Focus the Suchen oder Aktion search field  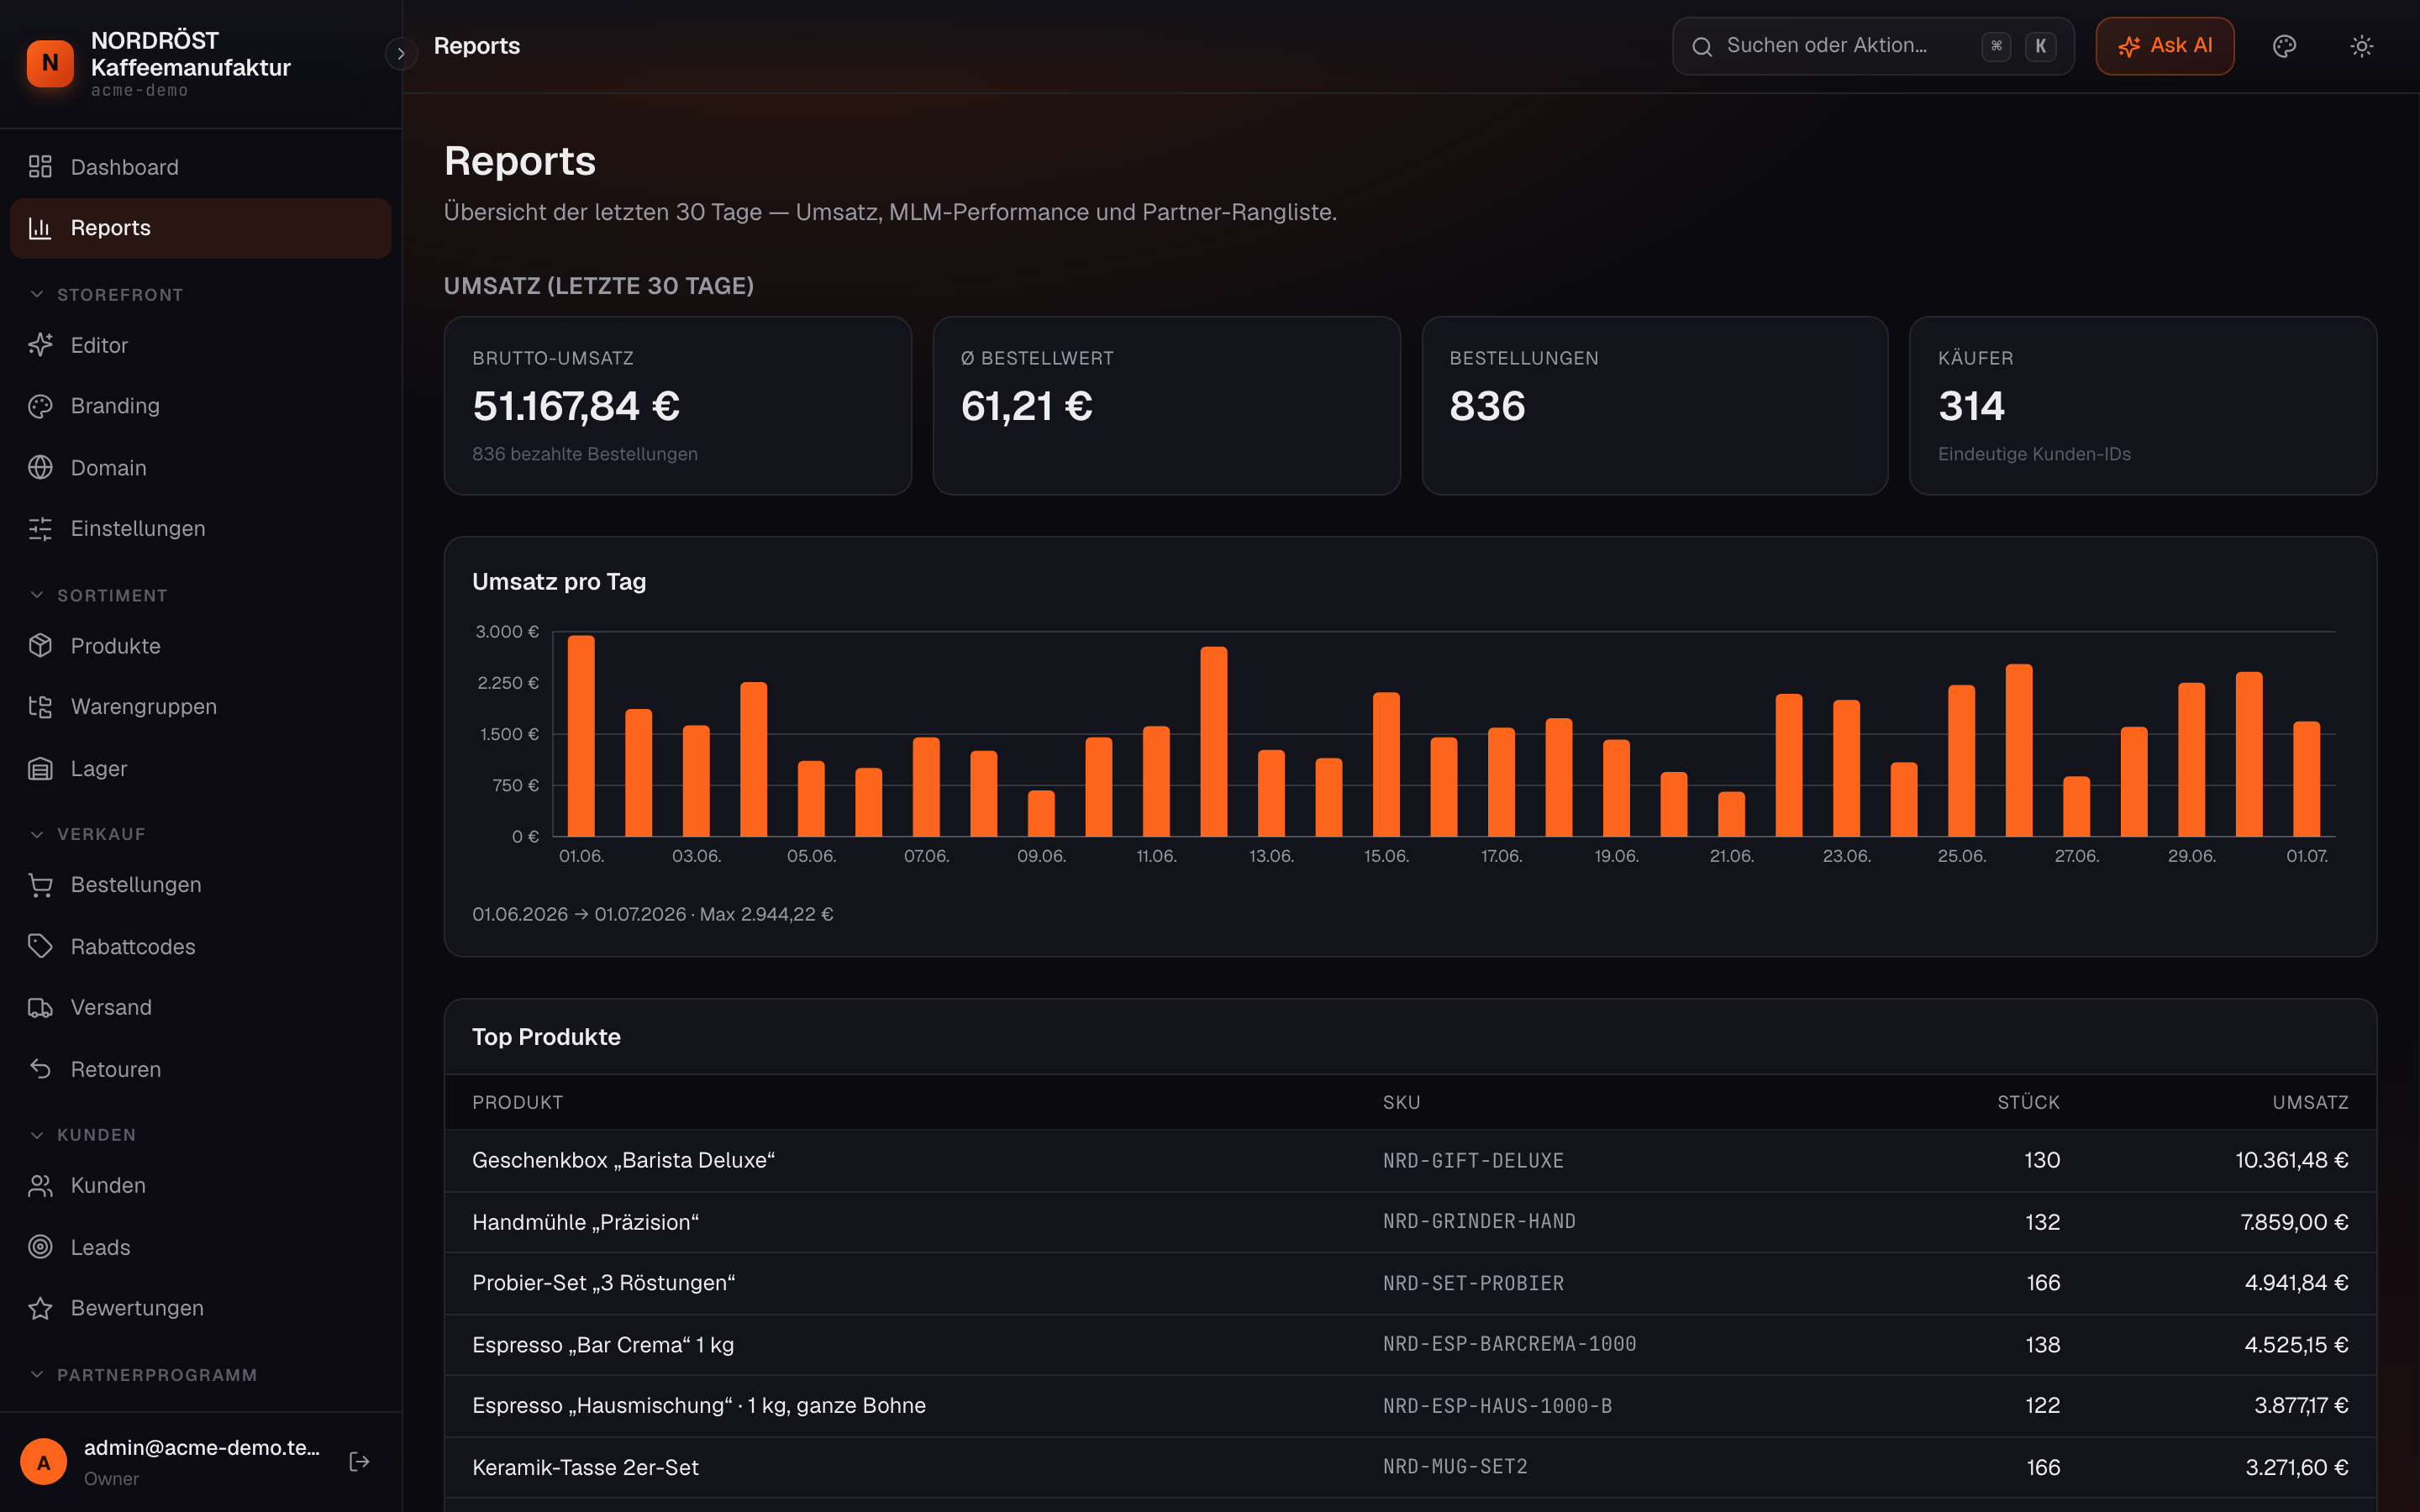(1872, 46)
